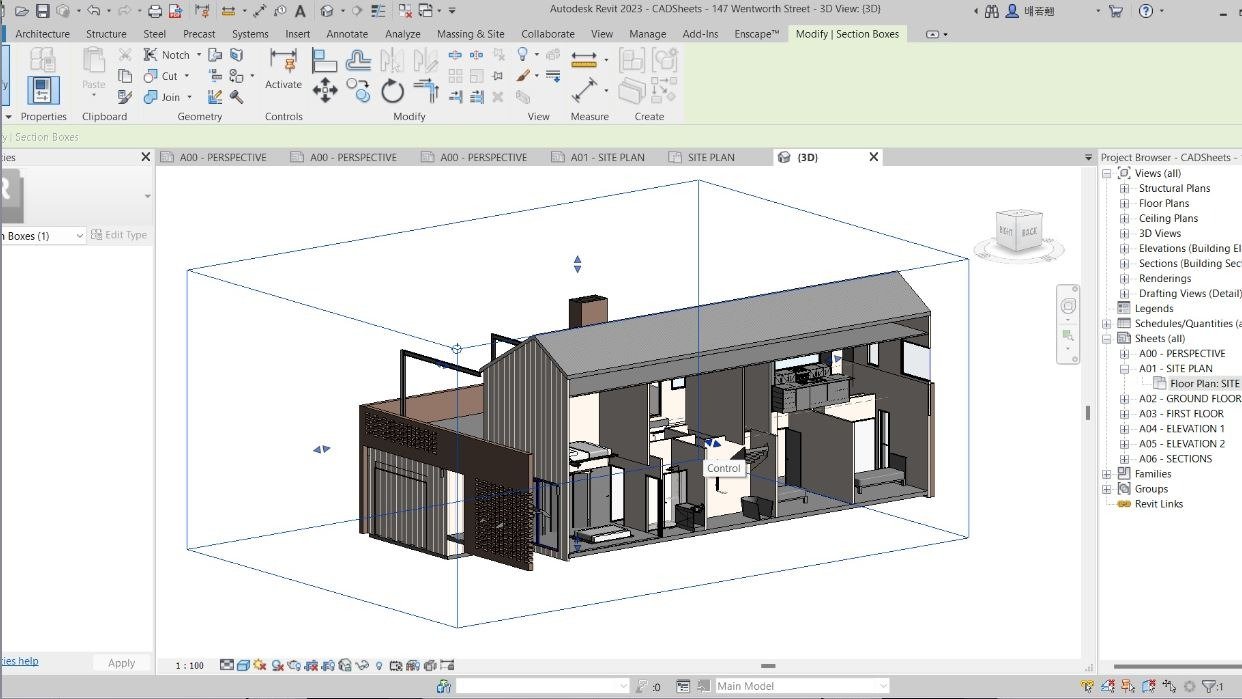This screenshot has width=1242, height=699.
Task: Toggle Temporary Hide/Isolate glasses icon
Action: 362,665
